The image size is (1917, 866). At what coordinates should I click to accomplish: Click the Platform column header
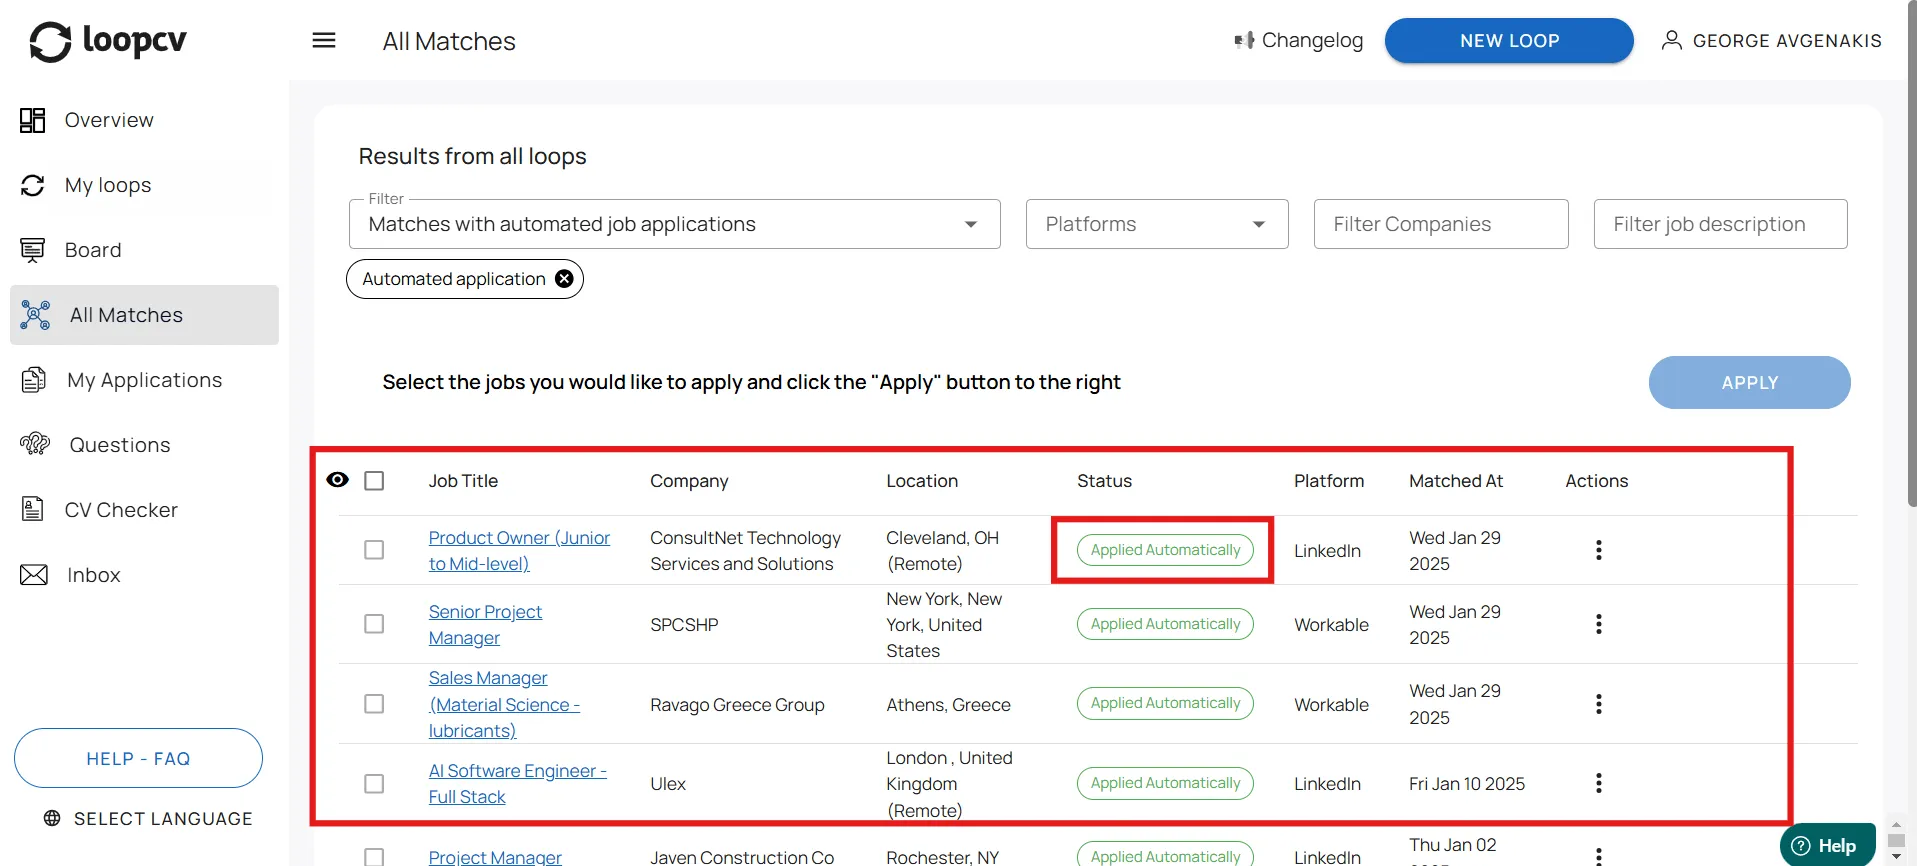(1328, 481)
